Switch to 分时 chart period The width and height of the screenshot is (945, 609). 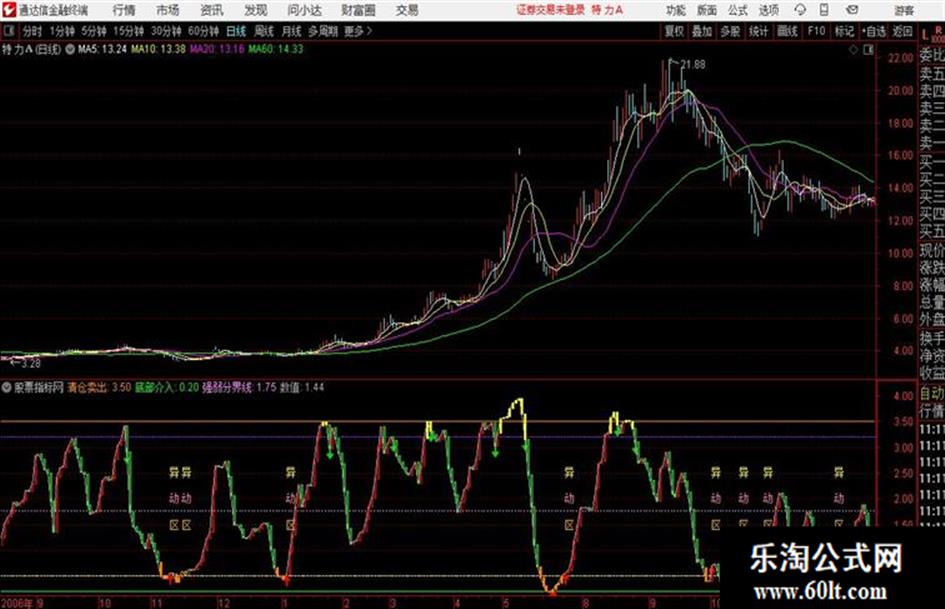tap(32, 31)
